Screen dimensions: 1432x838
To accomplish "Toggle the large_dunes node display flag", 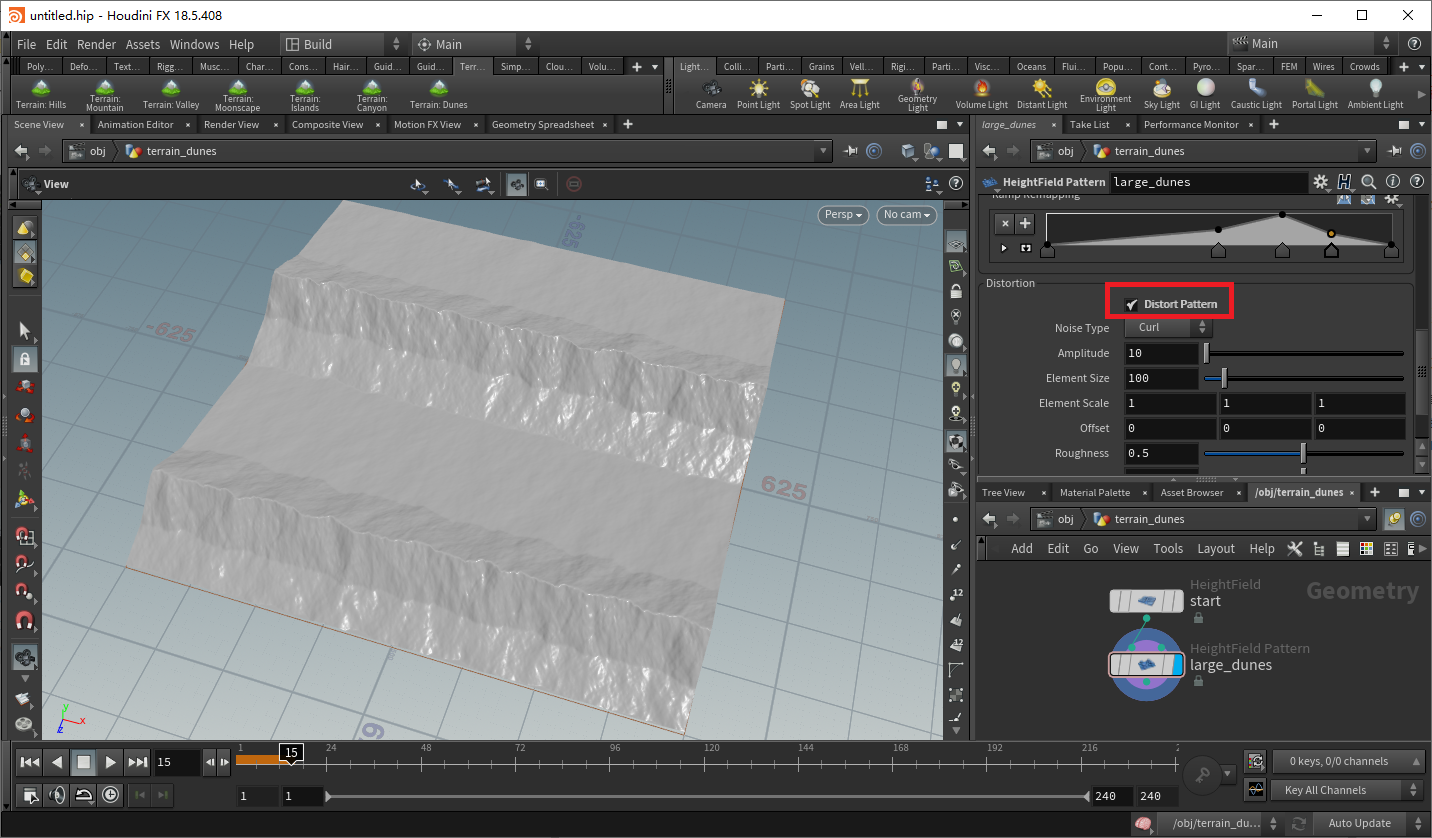I will [x=1176, y=665].
